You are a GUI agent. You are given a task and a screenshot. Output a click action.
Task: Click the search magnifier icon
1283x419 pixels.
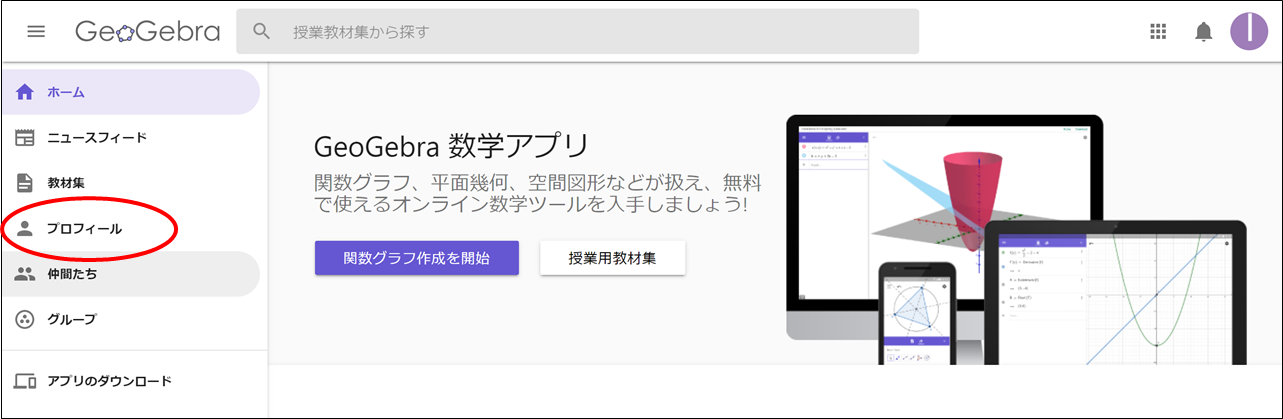[262, 31]
